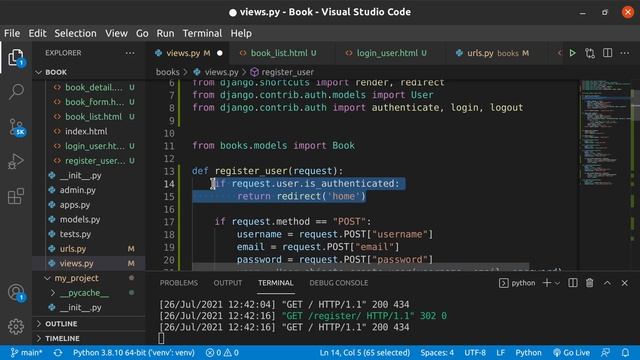Open the Extensions view

click(16, 196)
